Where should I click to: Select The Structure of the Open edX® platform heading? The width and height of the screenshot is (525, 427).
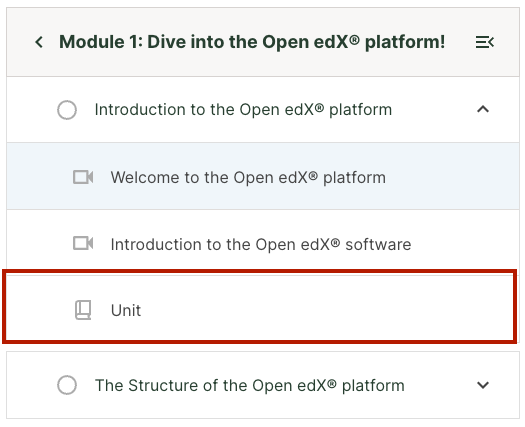click(x=250, y=385)
